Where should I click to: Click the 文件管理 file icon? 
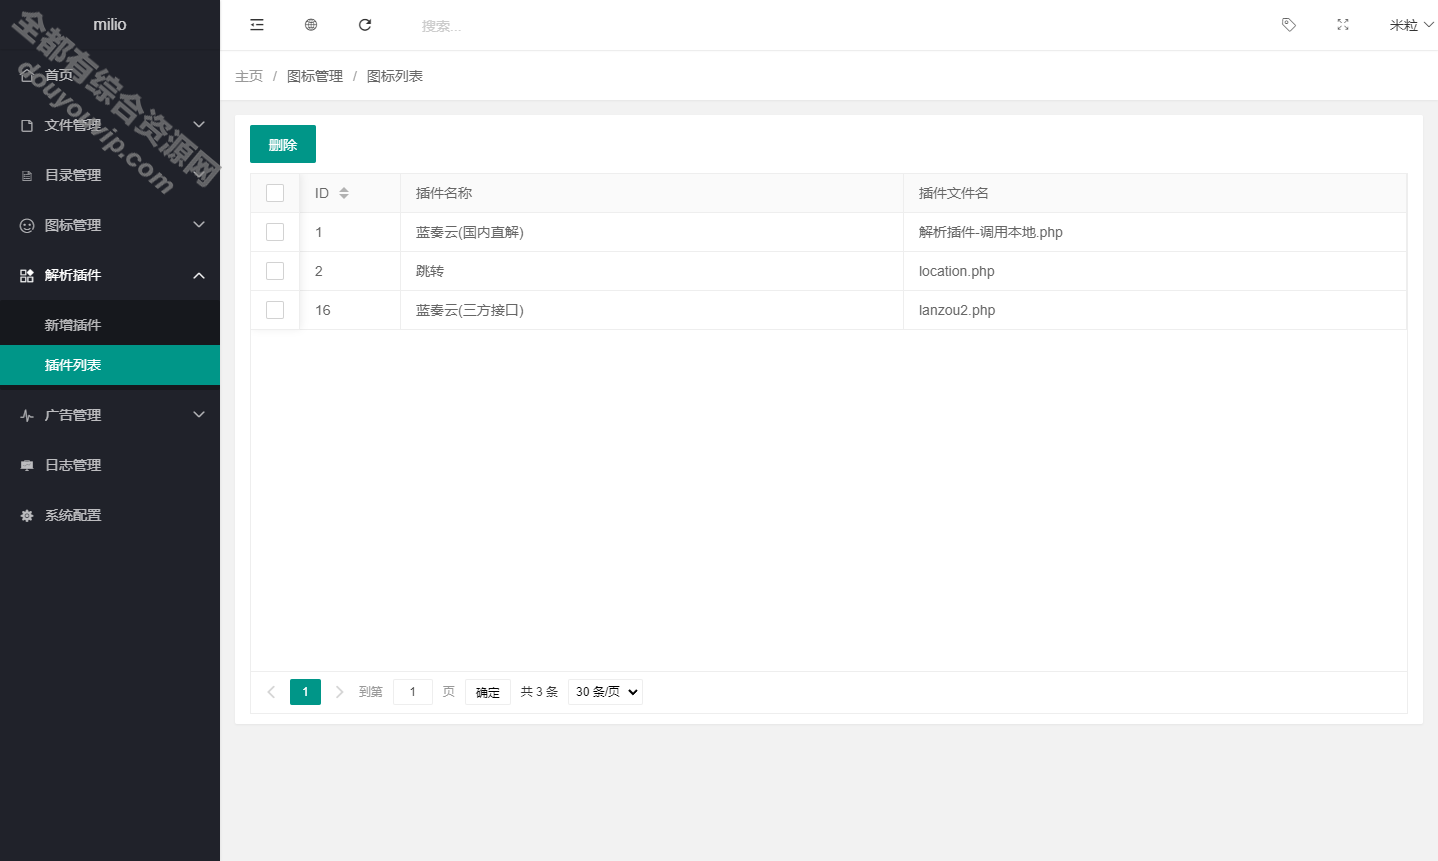pos(27,125)
